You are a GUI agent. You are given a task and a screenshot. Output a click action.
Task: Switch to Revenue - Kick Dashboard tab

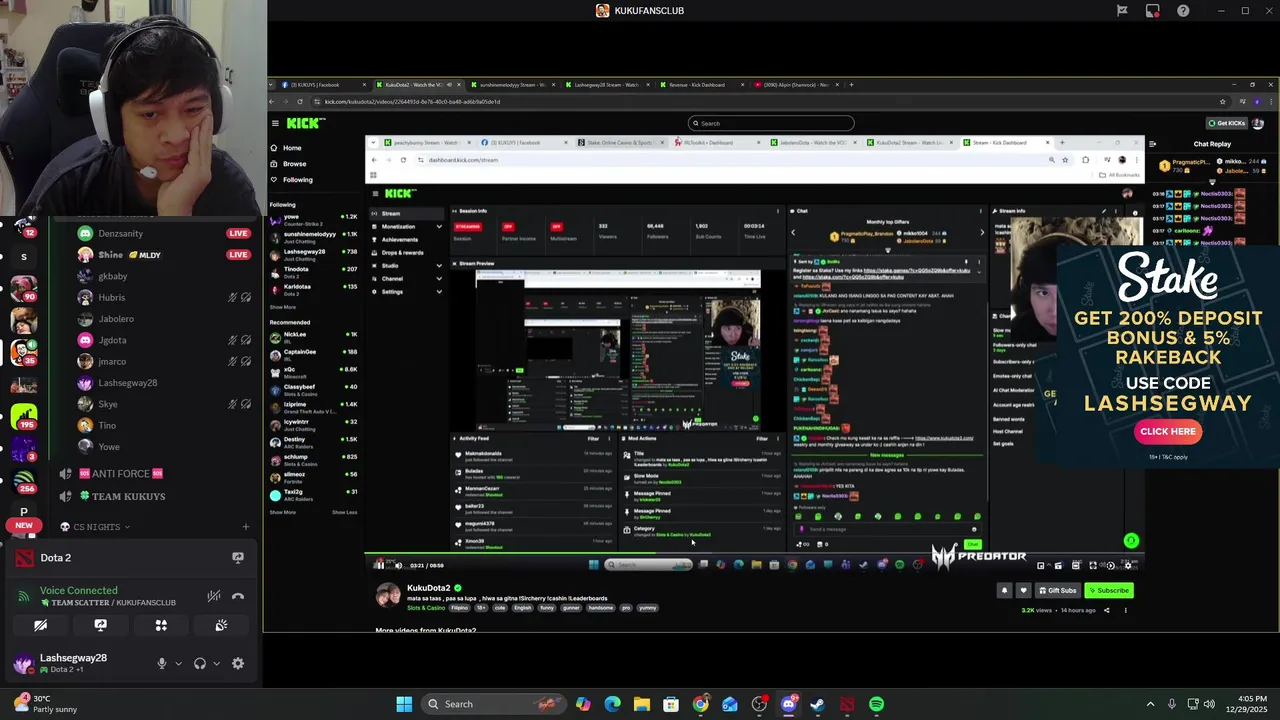coord(701,85)
